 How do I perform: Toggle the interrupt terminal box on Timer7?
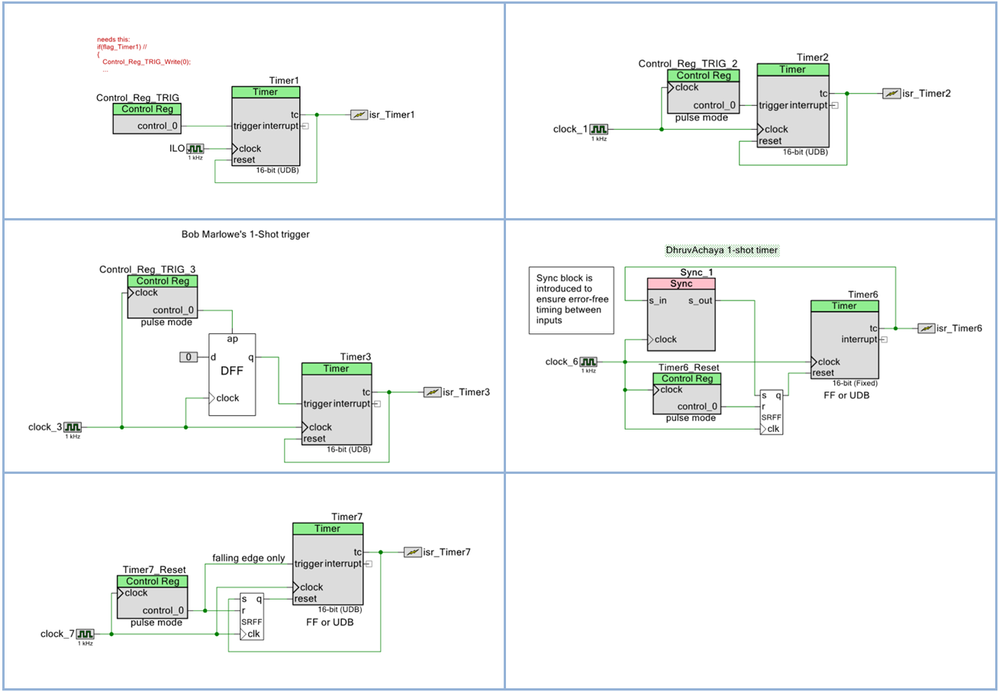click(x=368, y=564)
